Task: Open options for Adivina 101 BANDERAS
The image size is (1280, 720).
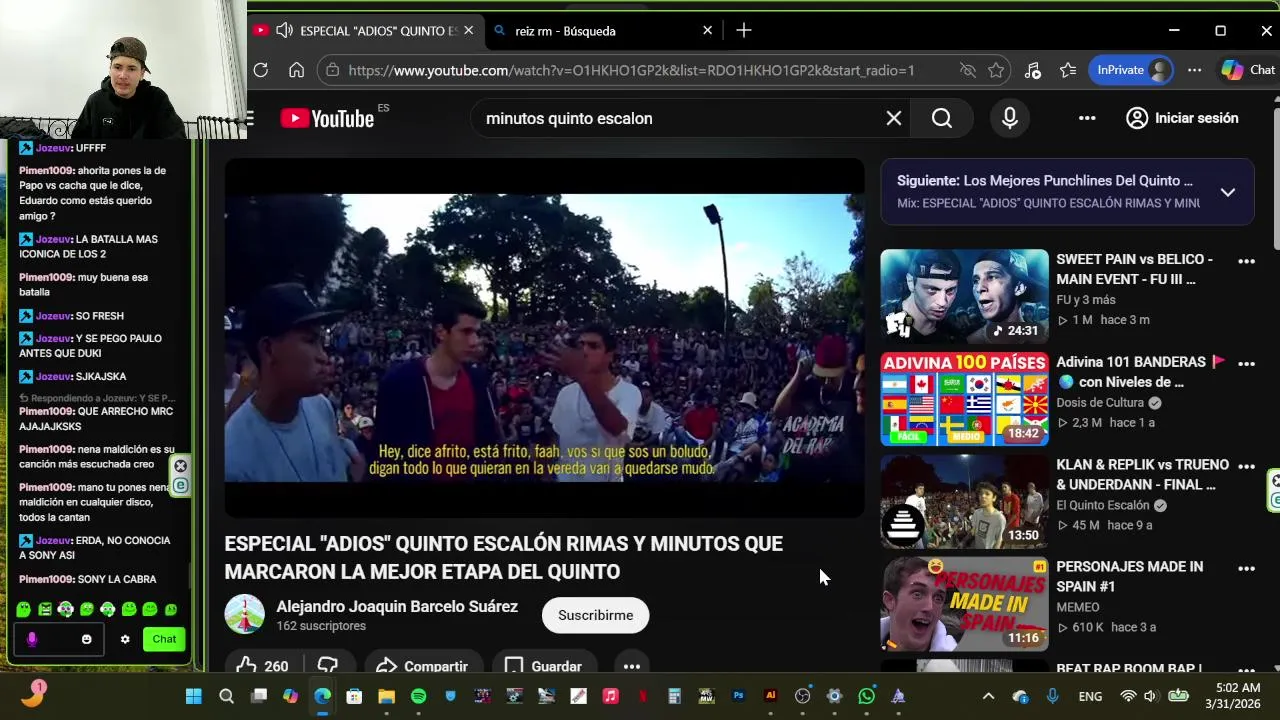Action: [x=1246, y=364]
